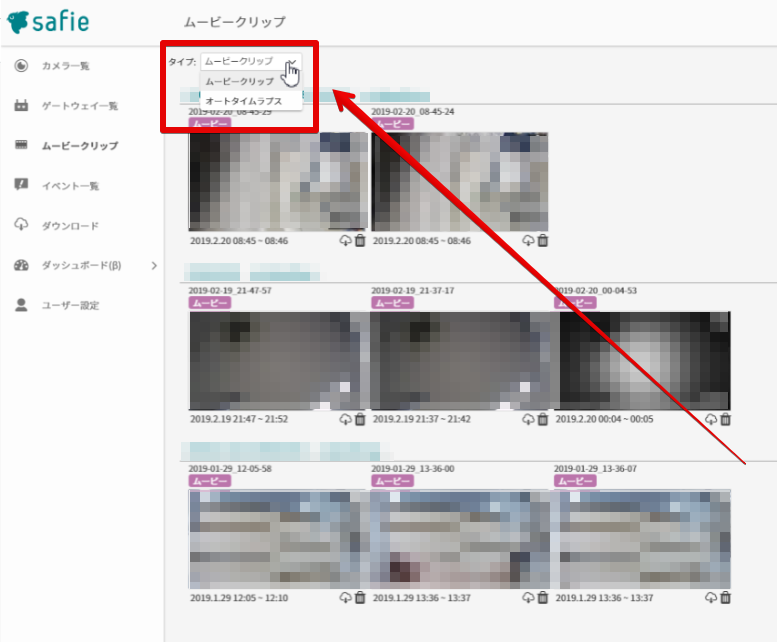This screenshot has width=777, height=642.
Task: Open the タイプ type dropdown
Action: coord(251,61)
